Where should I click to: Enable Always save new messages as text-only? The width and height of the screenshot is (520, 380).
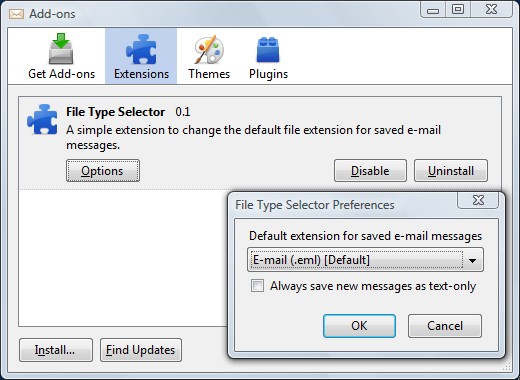[257, 286]
